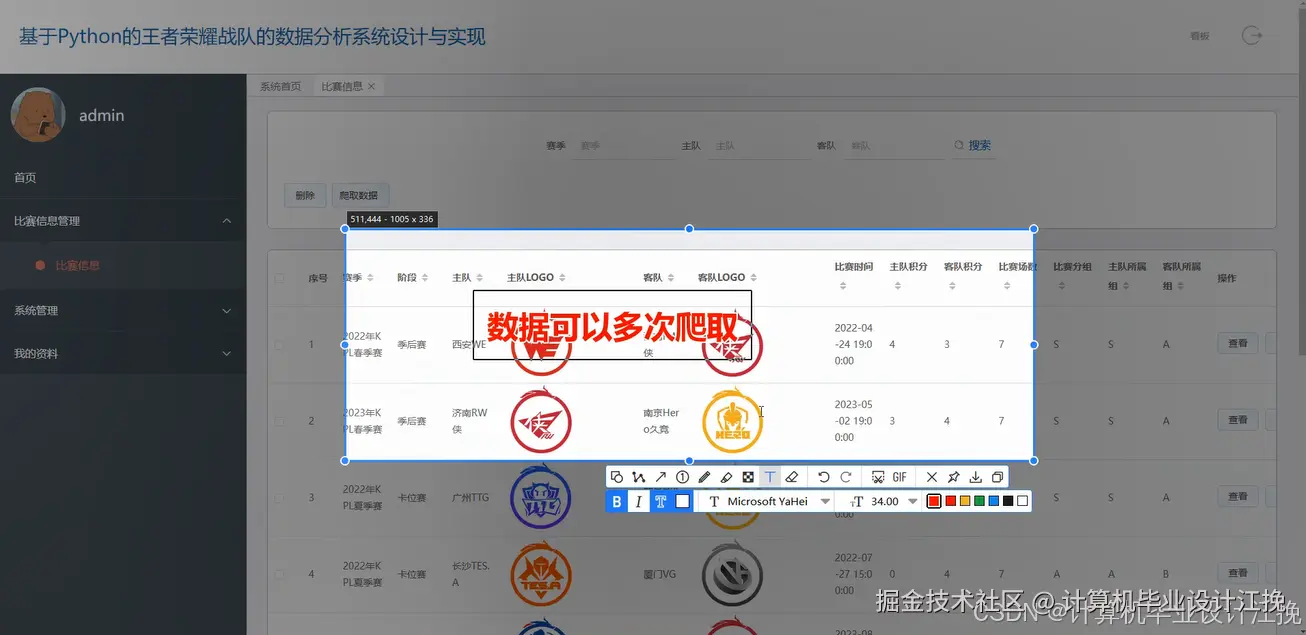Image resolution: width=1306 pixels, height=635 pixels.
Task: Select the mosaic blur tool
Action: click(748, 477)
